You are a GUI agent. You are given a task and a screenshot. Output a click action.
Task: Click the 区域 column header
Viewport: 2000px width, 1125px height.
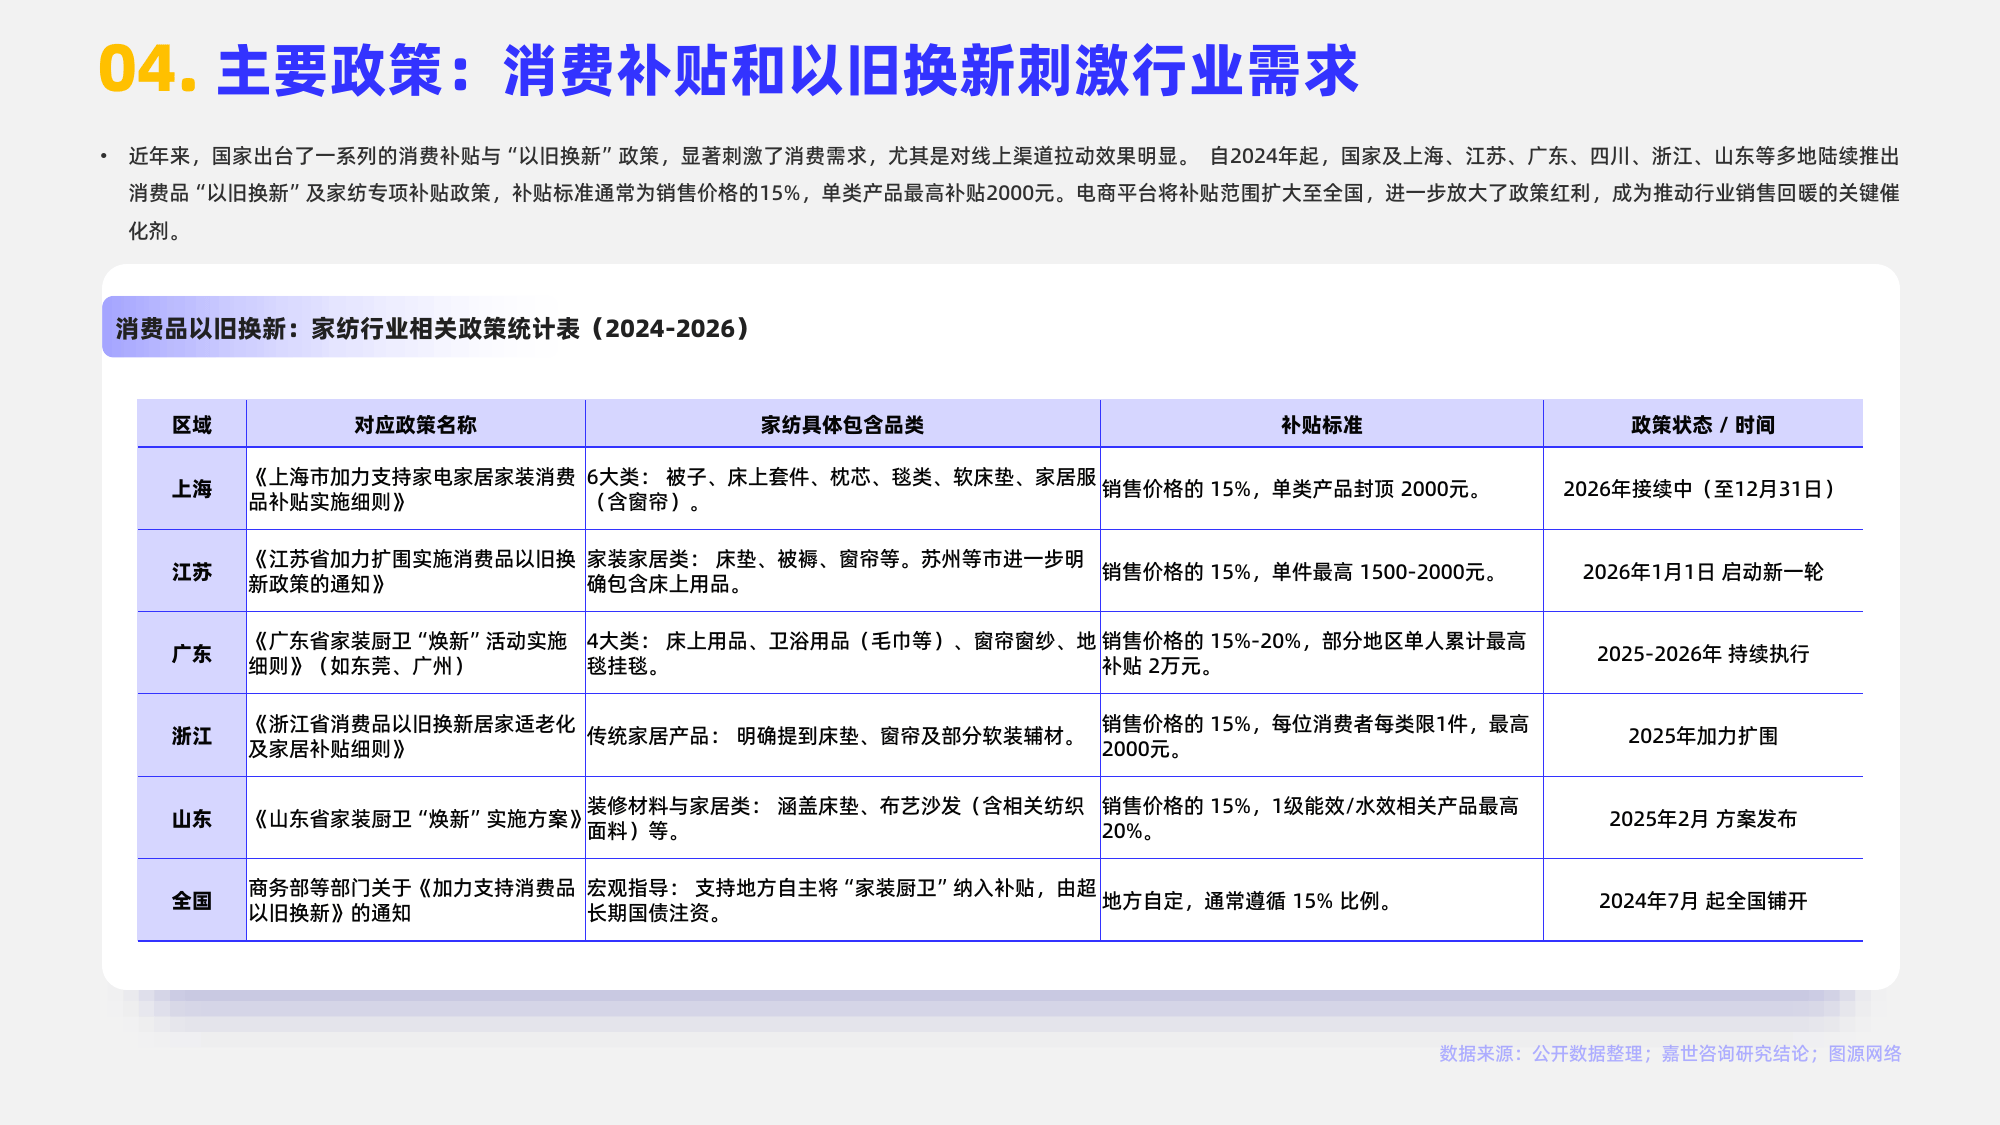pos(192,425)
